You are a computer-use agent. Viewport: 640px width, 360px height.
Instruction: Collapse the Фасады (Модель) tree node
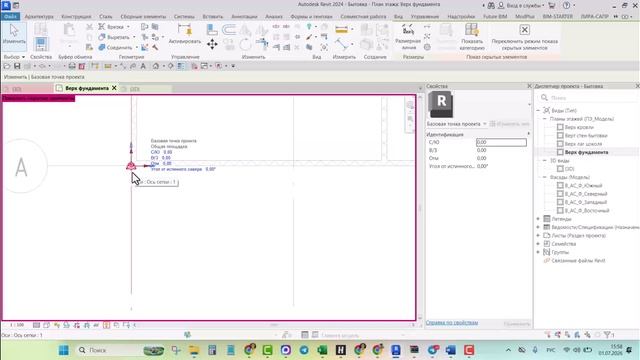[x=544, y=177]
